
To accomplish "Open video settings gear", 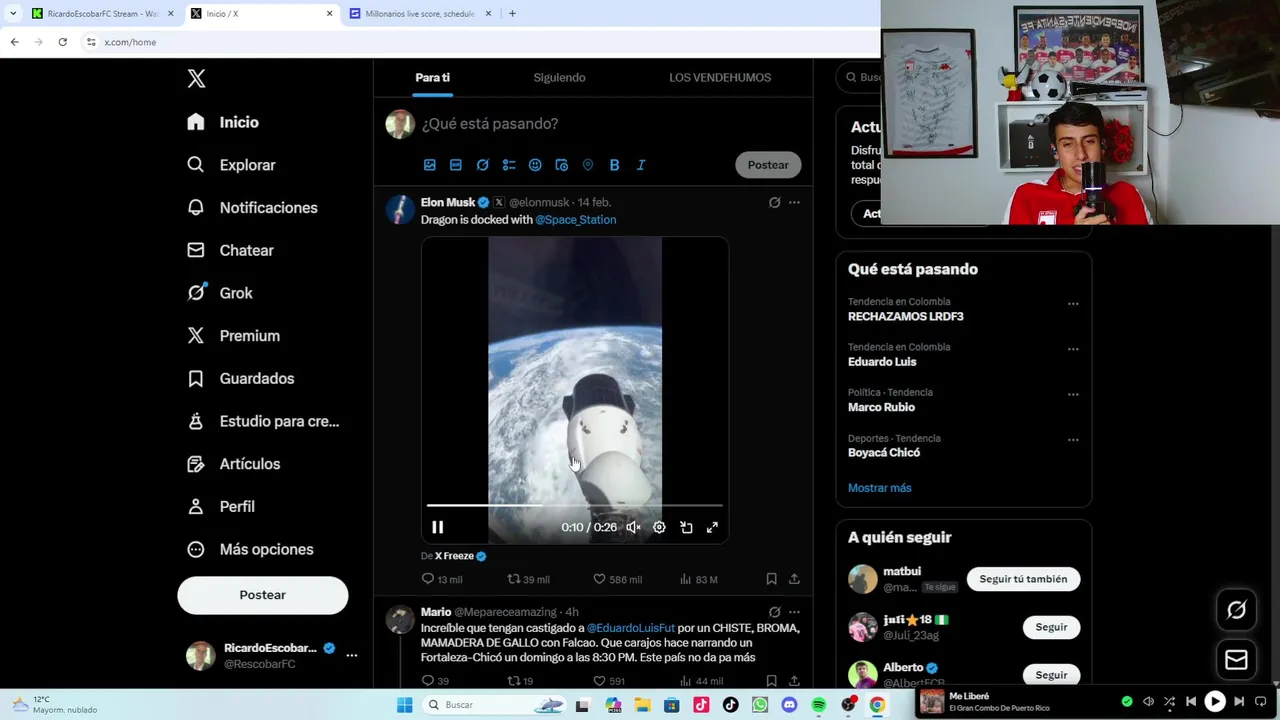I will pyautogui.click(x=659, y=527).
